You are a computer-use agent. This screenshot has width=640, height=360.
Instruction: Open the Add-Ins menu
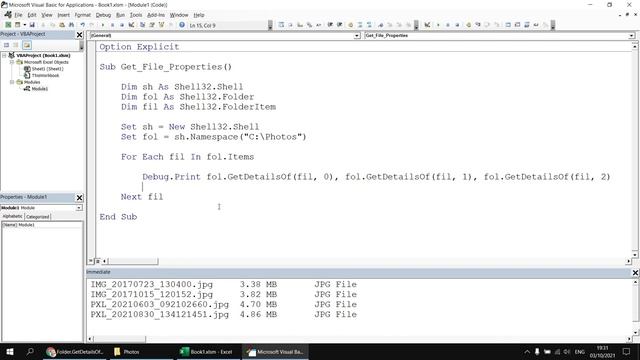coord(156,15)
